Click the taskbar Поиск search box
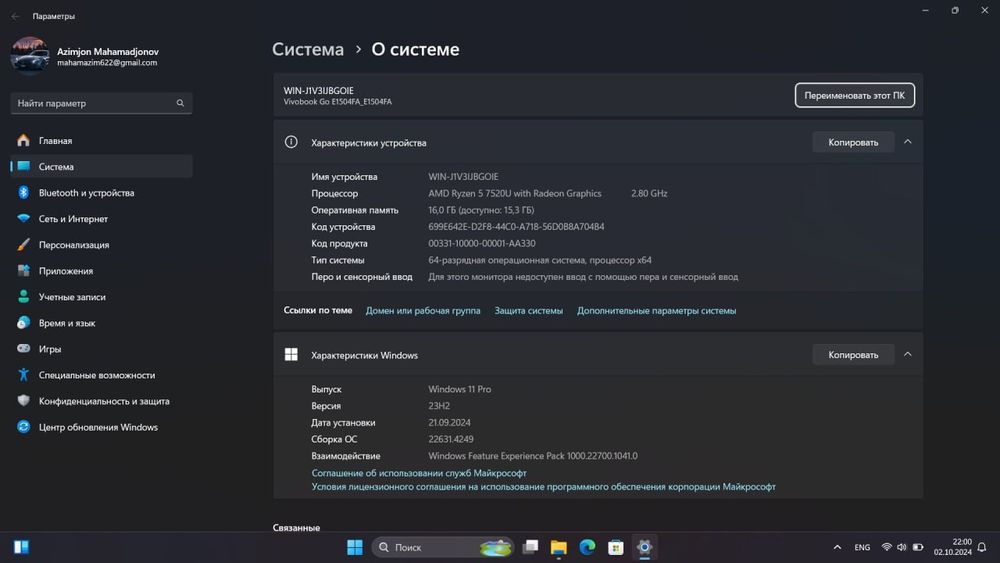1000x563 pixels. click(443, 547)
